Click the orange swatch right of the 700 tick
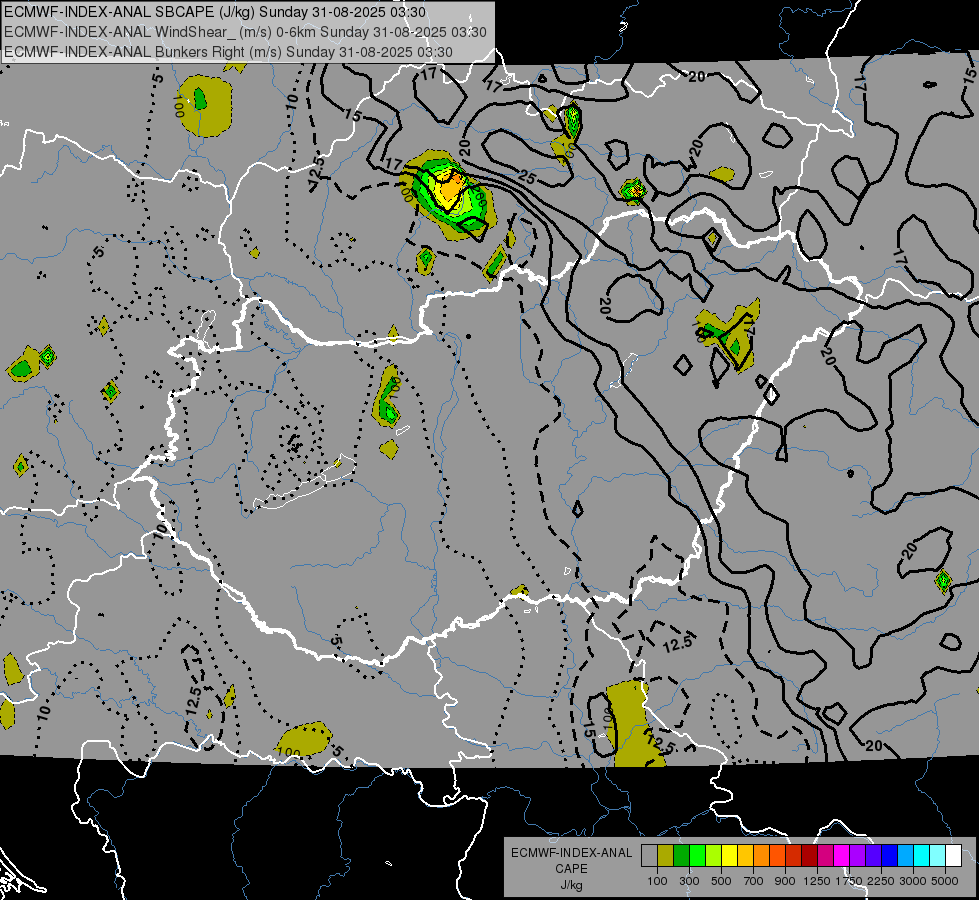The height and width of the screenshot is (900, 979). (762, 855)
